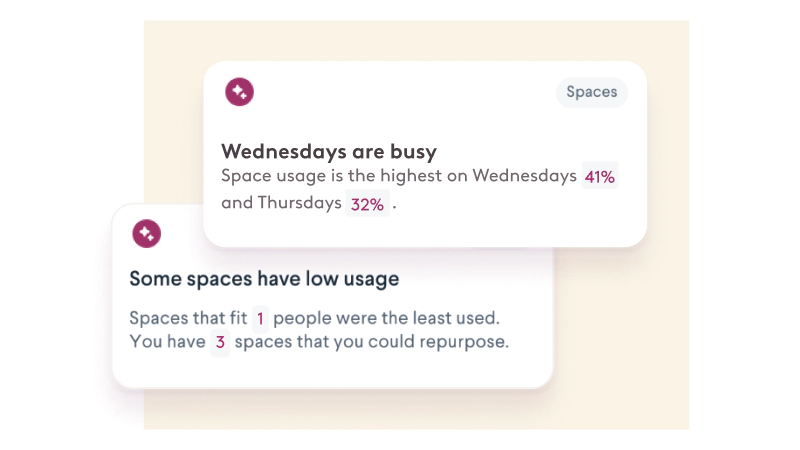Click the '1' people-capacity badge

click(260, 319)
